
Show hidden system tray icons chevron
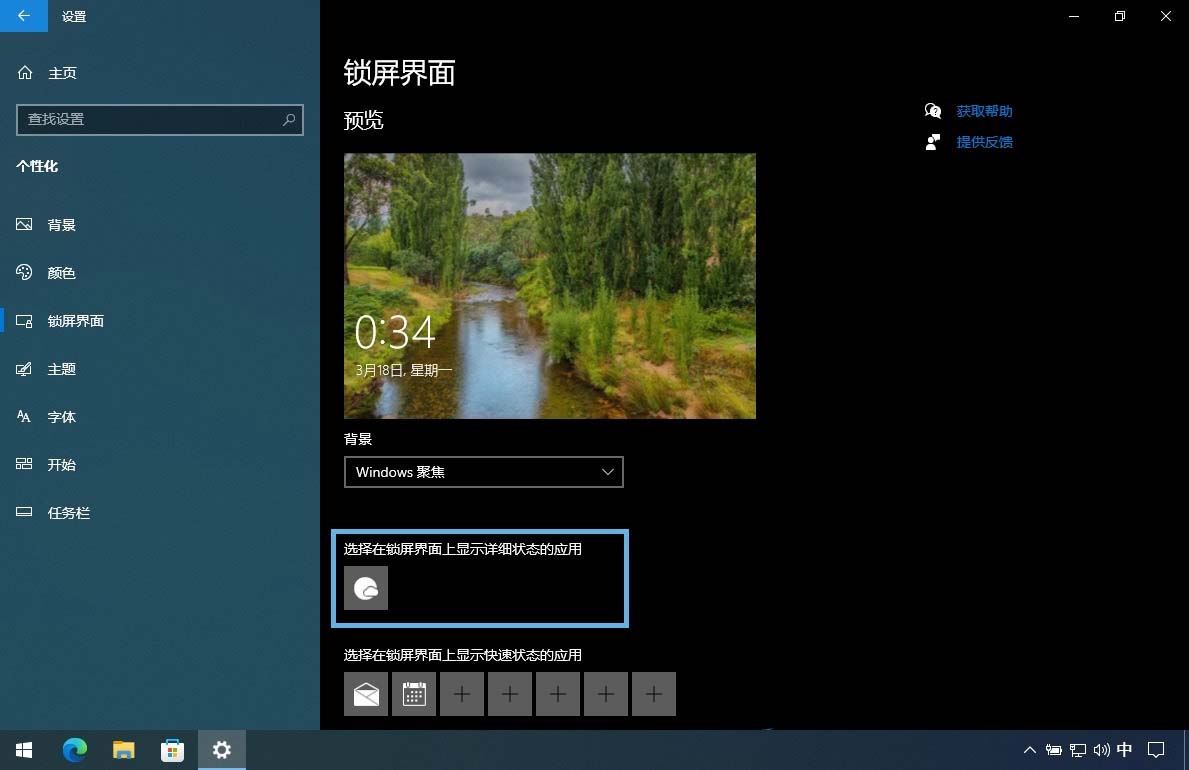point(1029,749)
